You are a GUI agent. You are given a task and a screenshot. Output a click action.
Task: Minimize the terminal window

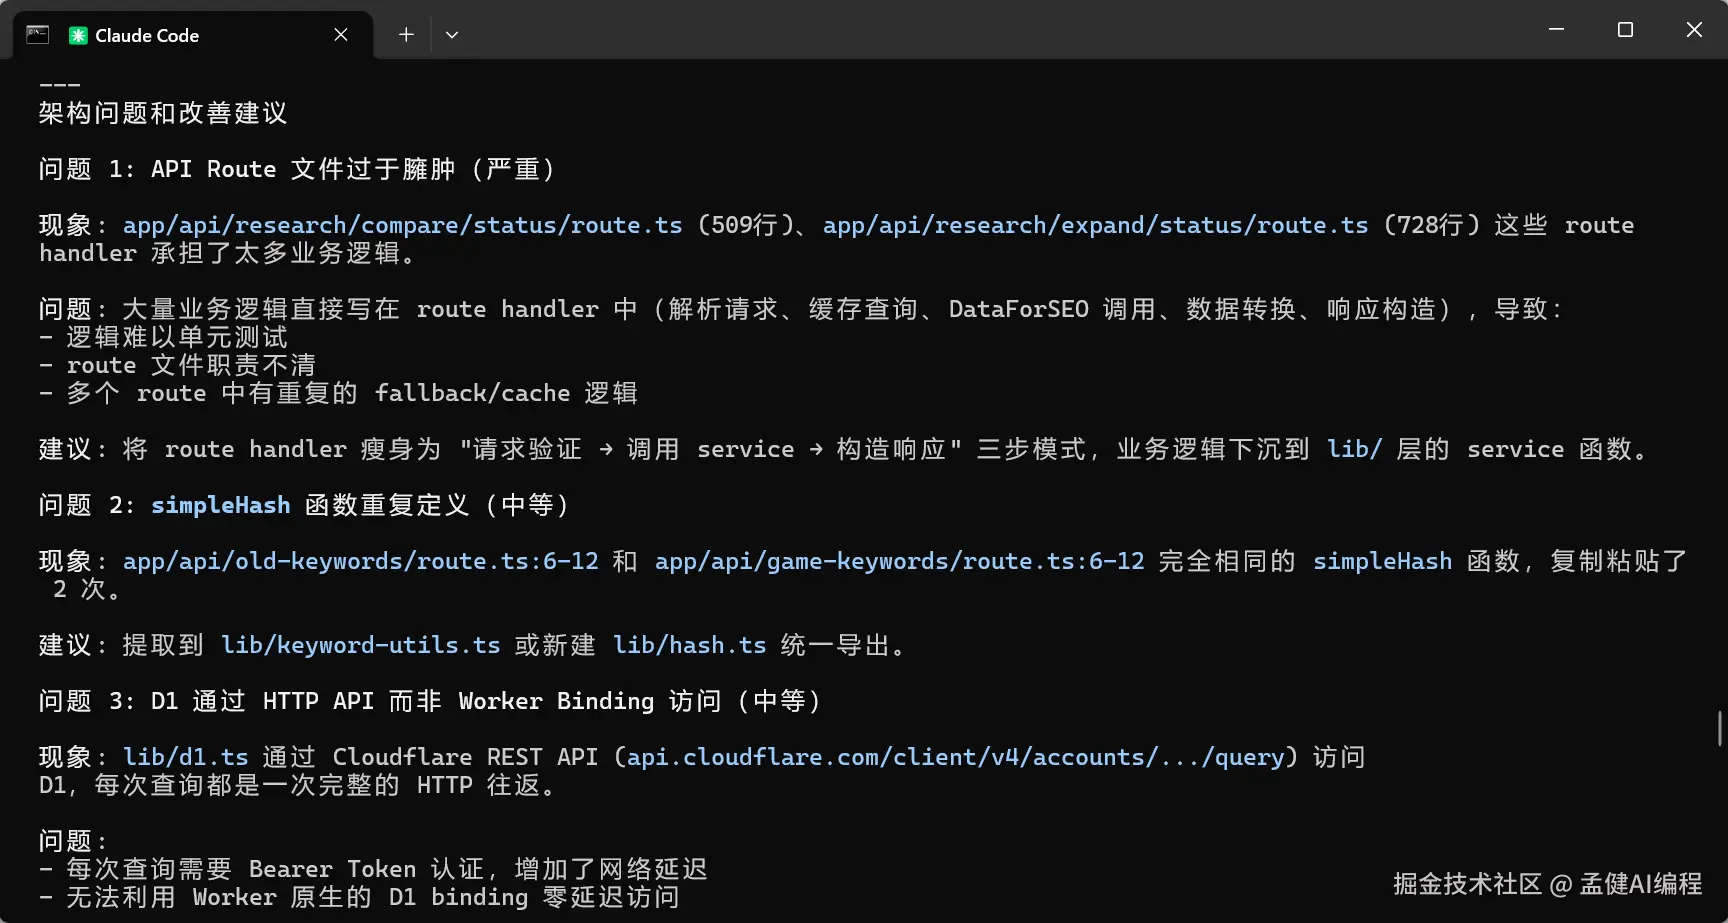click(x=1556, y=30)
